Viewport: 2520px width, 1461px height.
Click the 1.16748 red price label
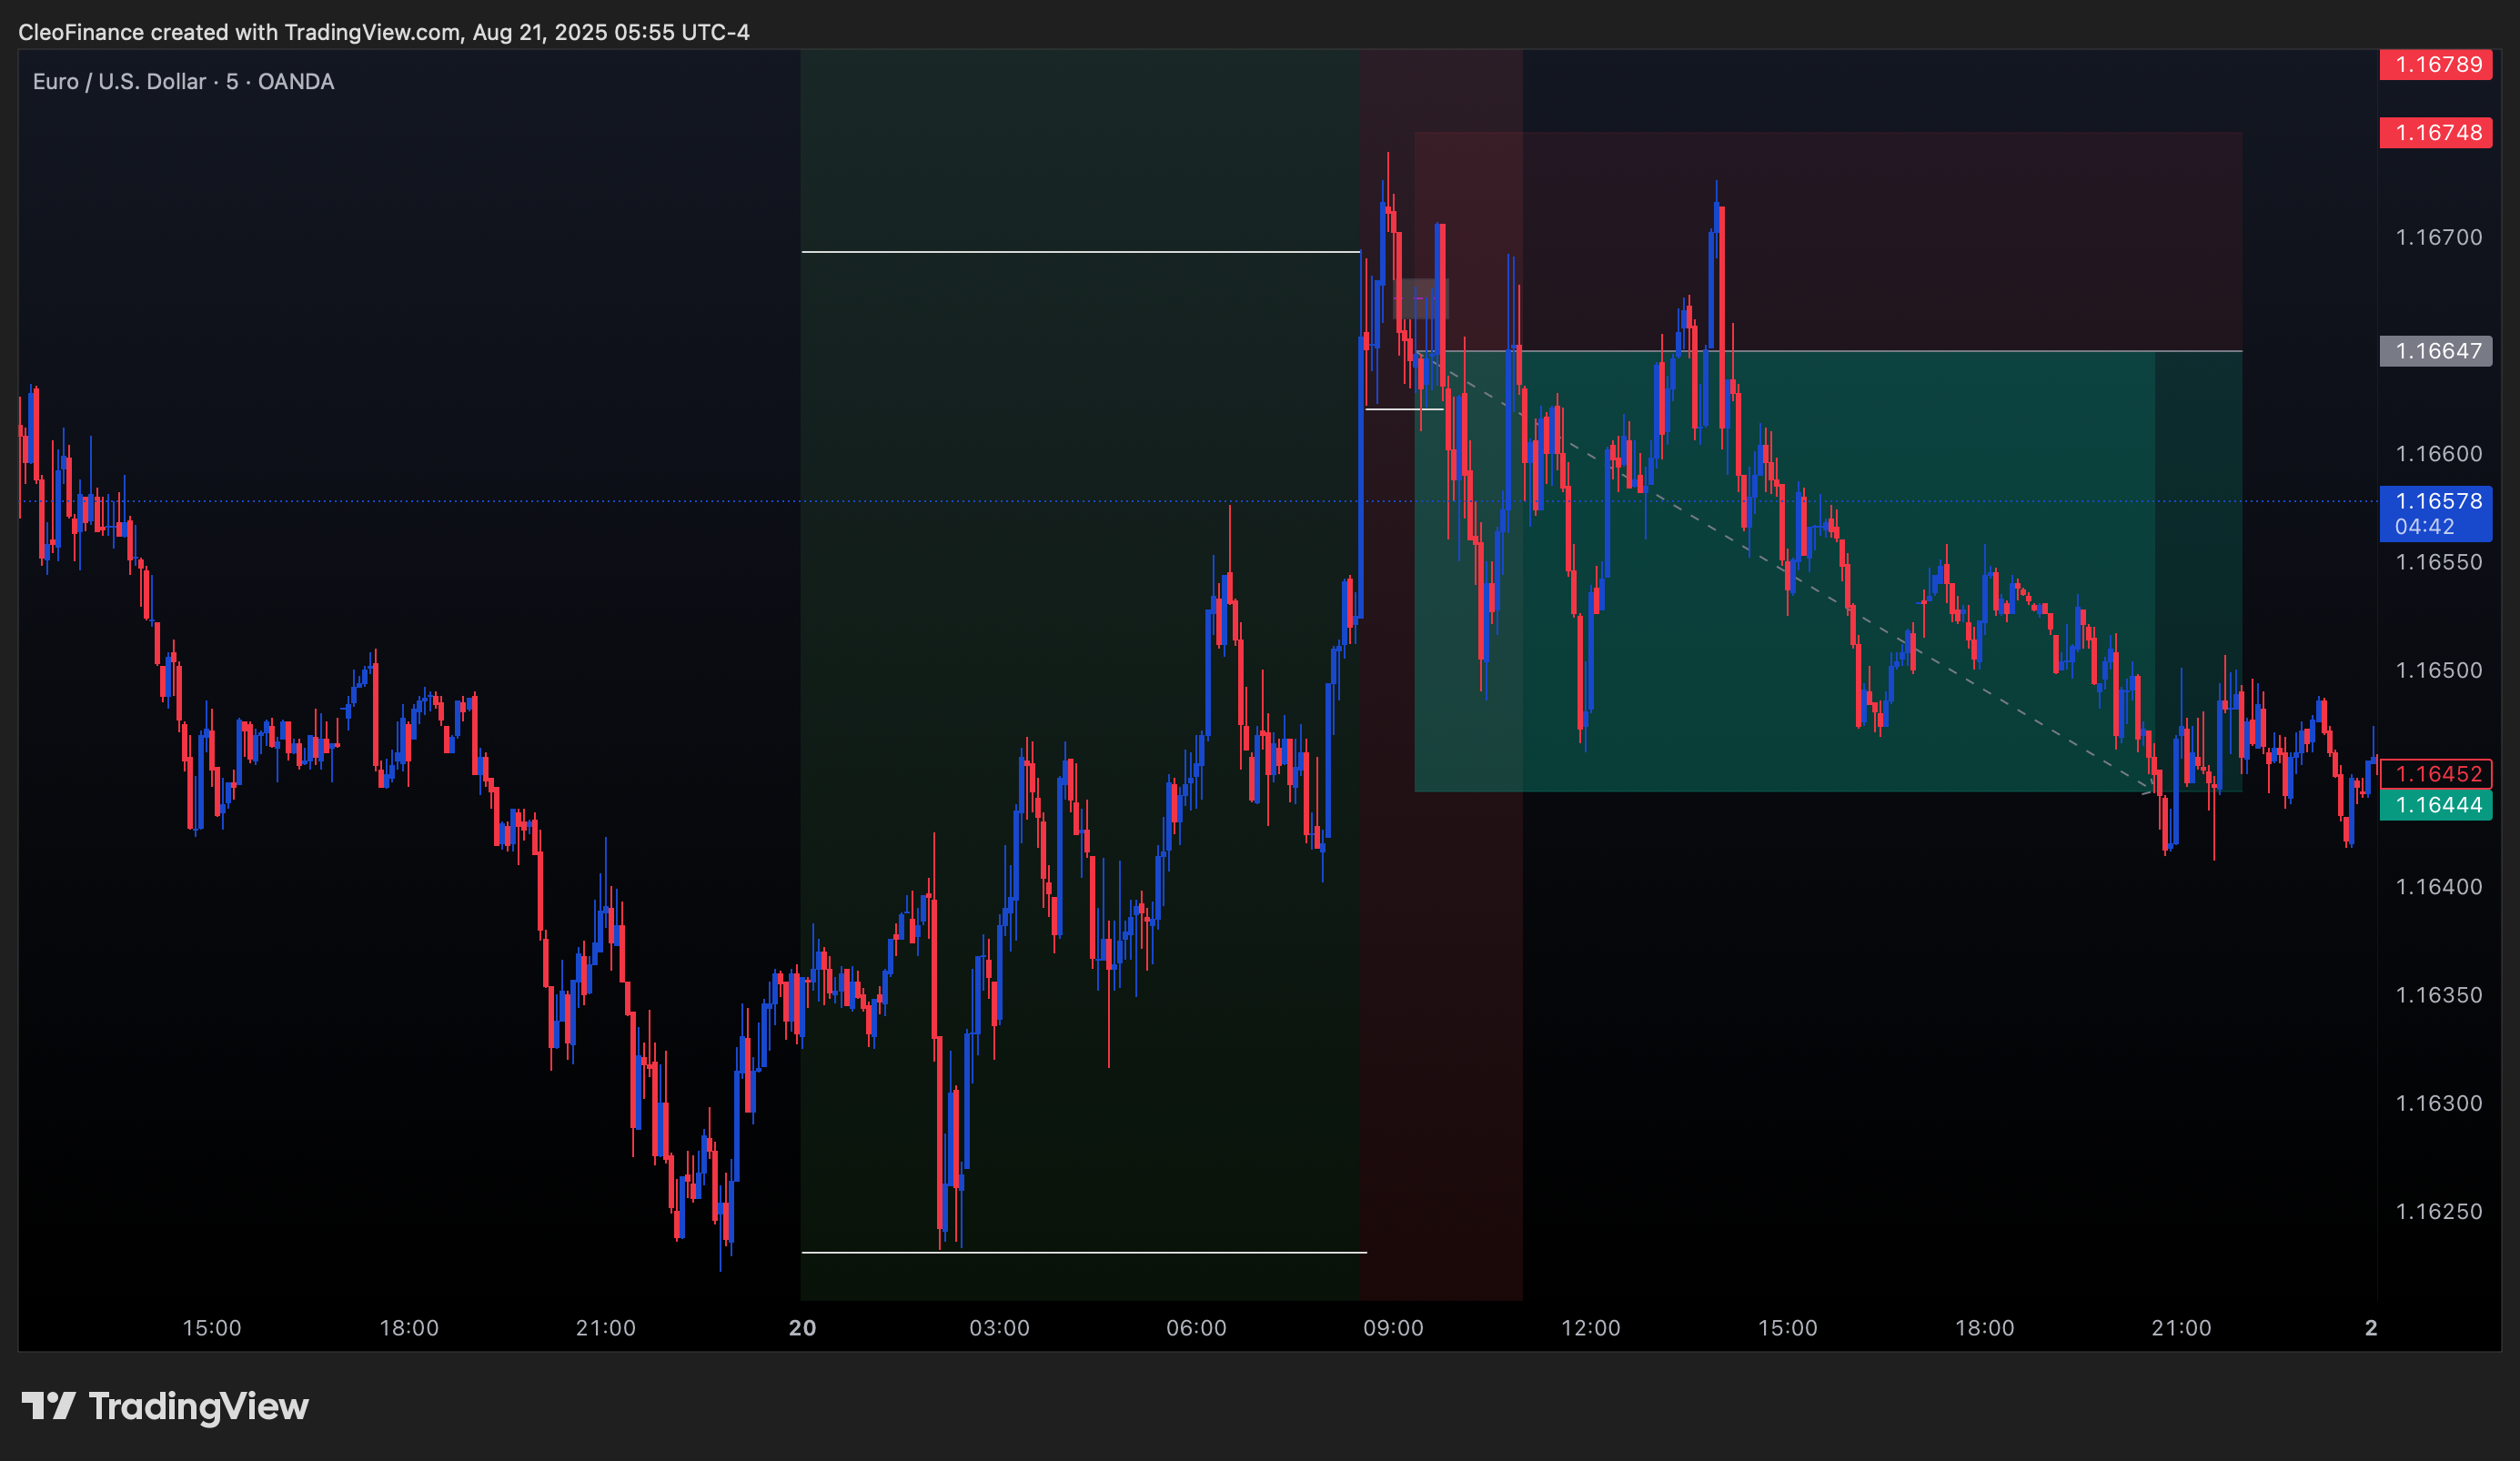[x=2435, y=133]
